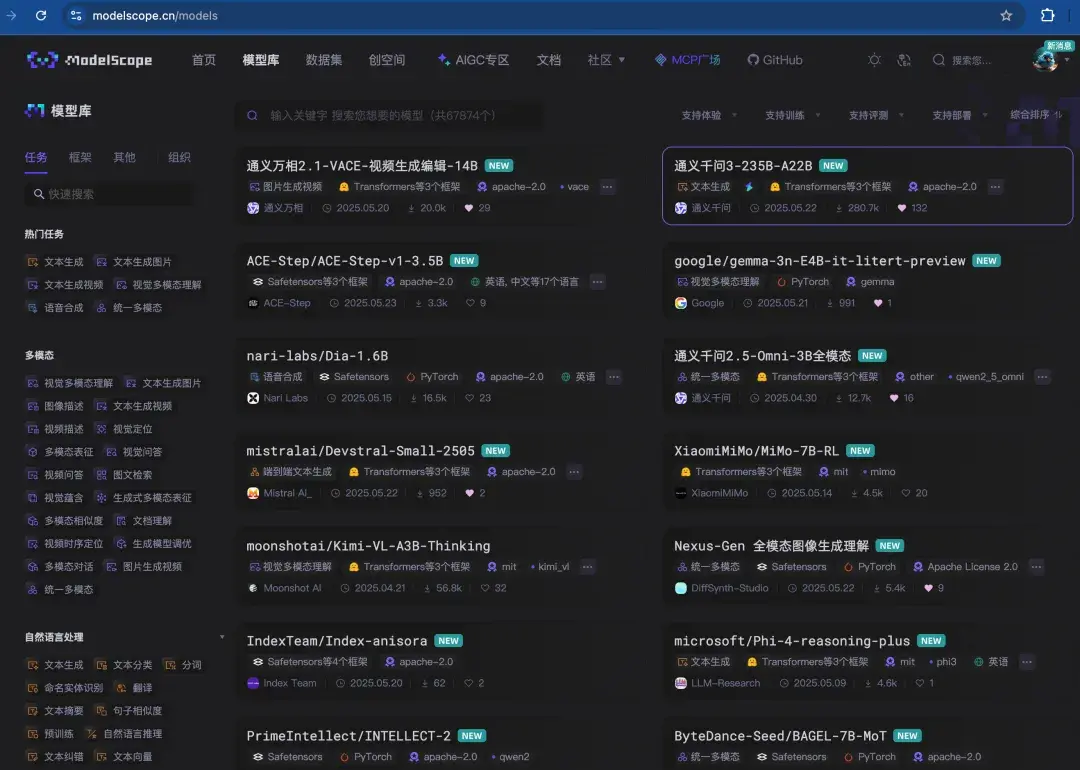
Task: Open the 数据集 navigation menu item
Action: click(324, 60)
